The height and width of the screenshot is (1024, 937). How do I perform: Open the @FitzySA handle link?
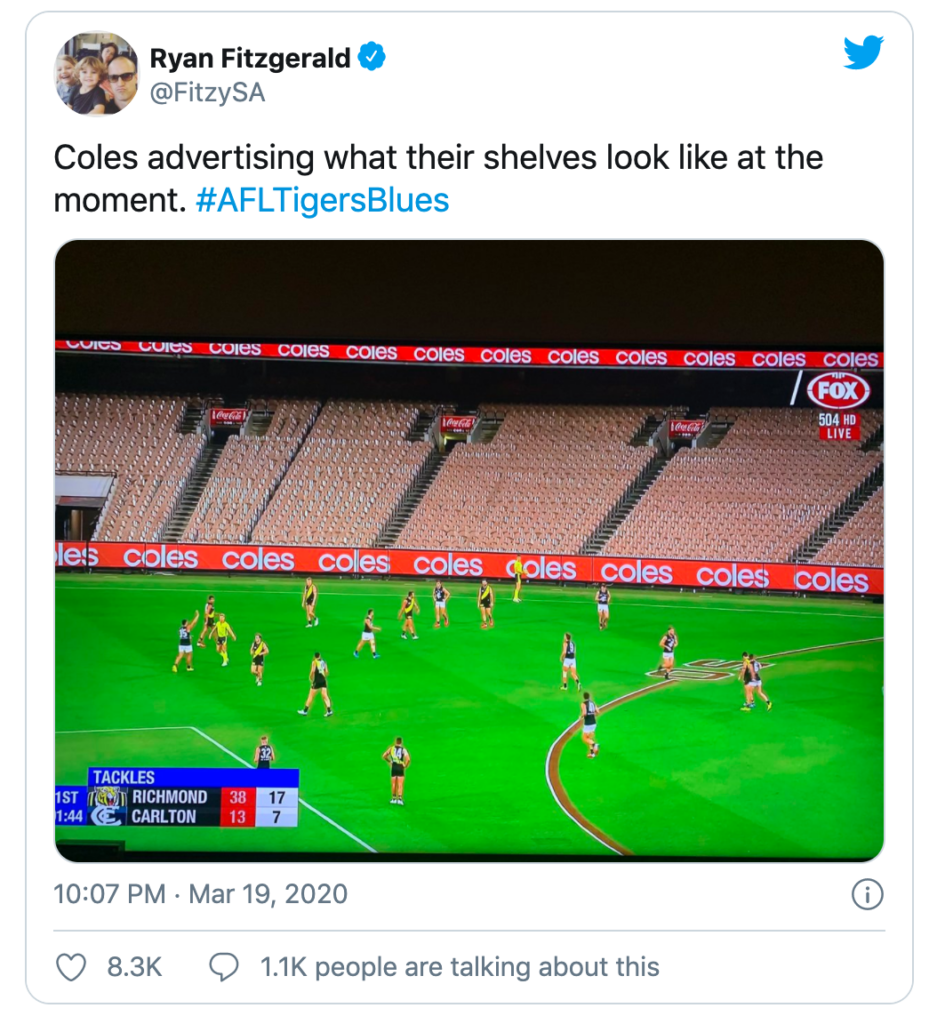(207, 92)
